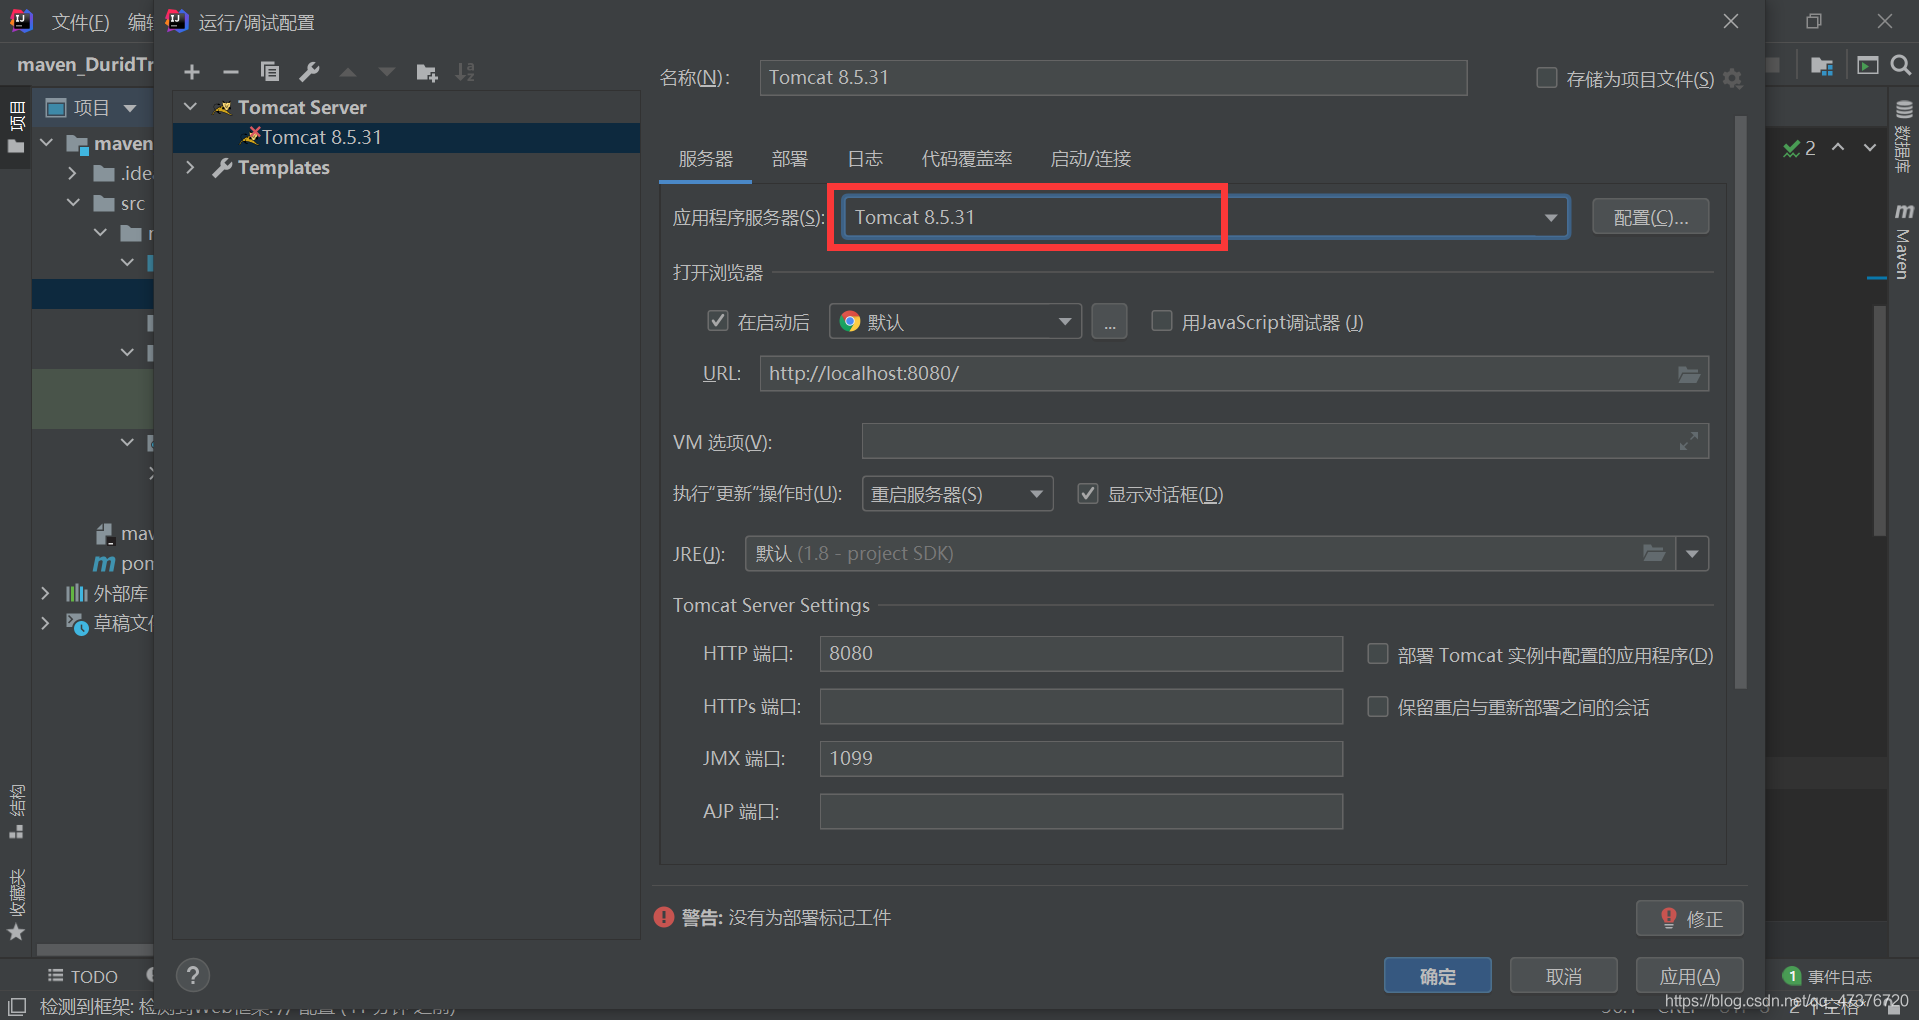
Task: Select Tomcat 8.5.31 configuration in tree
Action: (406, 137)
